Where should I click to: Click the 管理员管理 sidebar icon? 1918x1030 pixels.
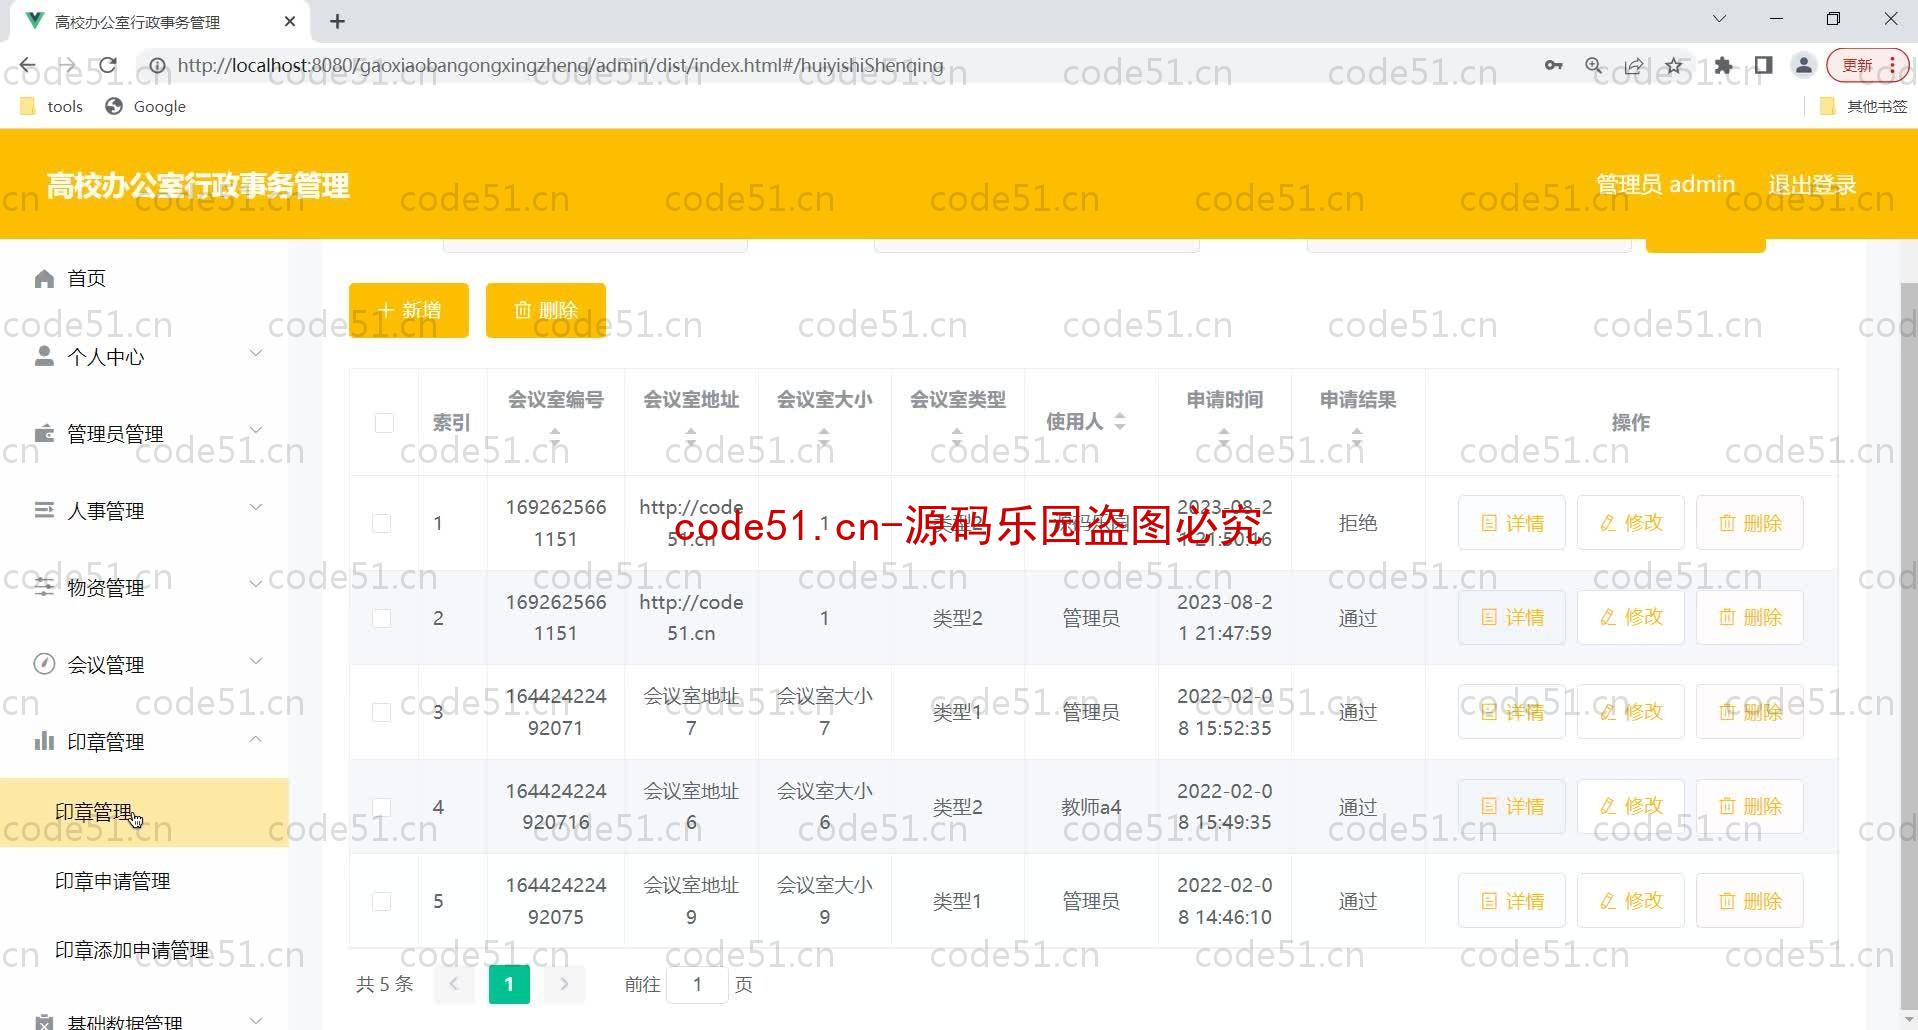(x=44, y=433)
